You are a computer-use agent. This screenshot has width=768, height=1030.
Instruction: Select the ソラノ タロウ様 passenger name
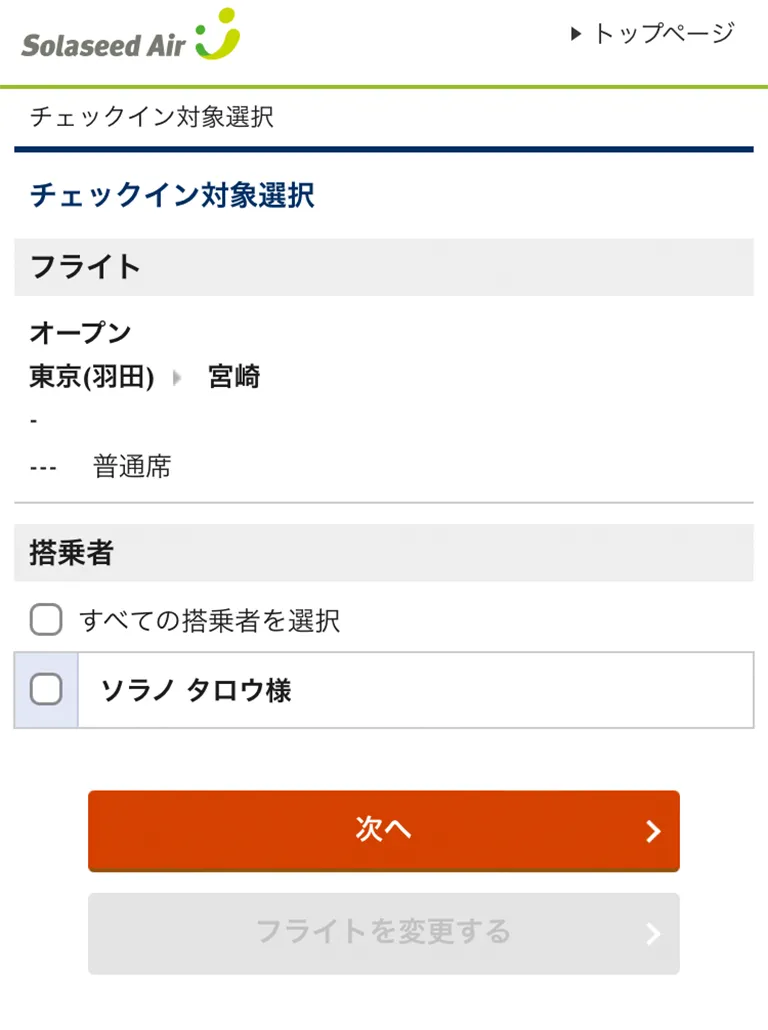[196, 690]
